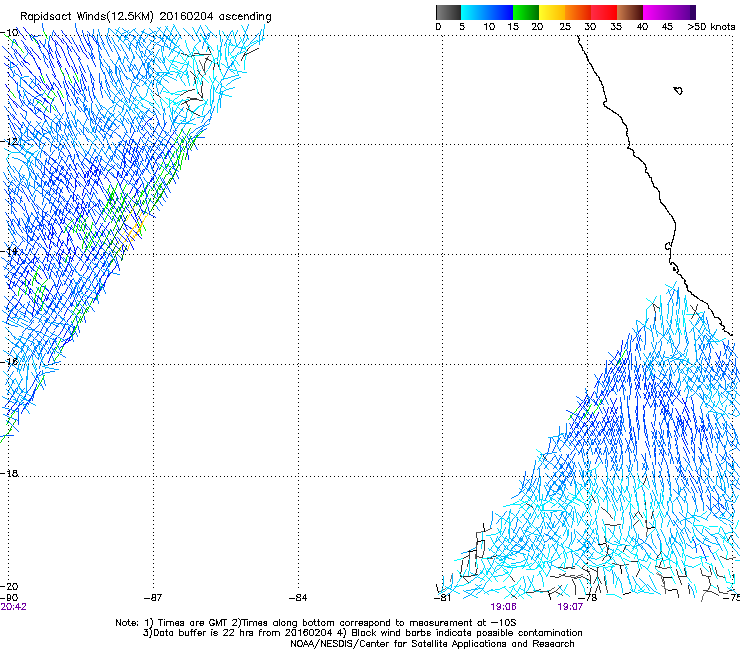Pick the brown 35–40 knots legend segment
This screenshot has width=740, height=650.
coord(630,12)
